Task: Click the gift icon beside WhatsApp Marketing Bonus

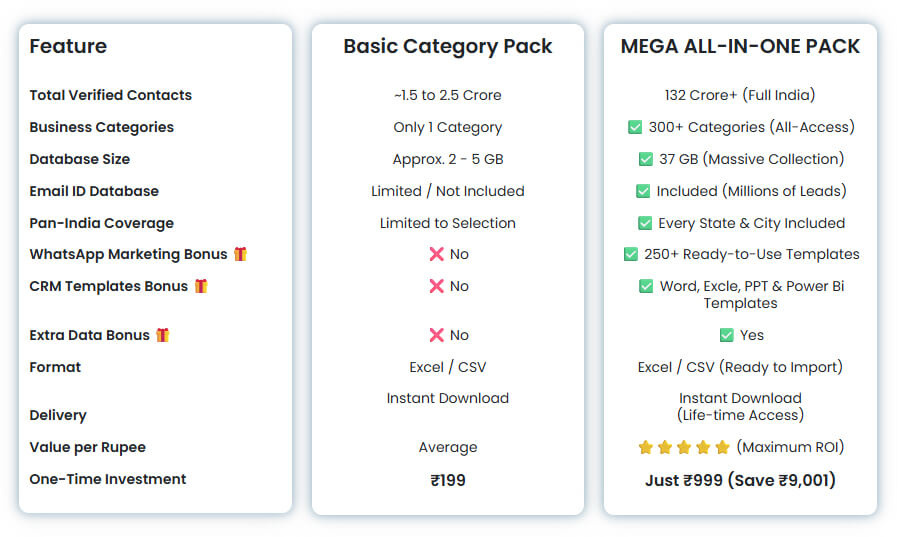Action: click(240, 255)
